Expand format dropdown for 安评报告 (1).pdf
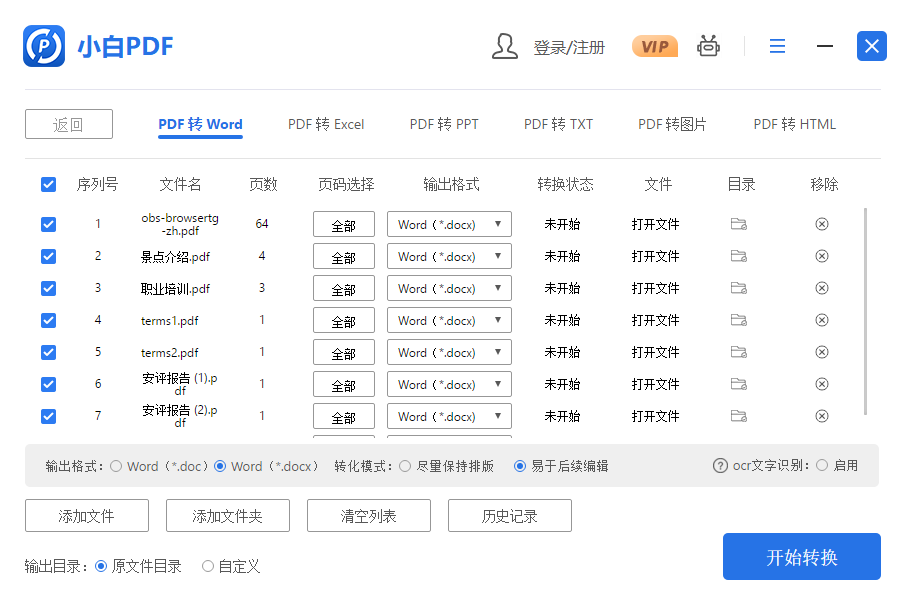The image size is (906, 602). 449,385
